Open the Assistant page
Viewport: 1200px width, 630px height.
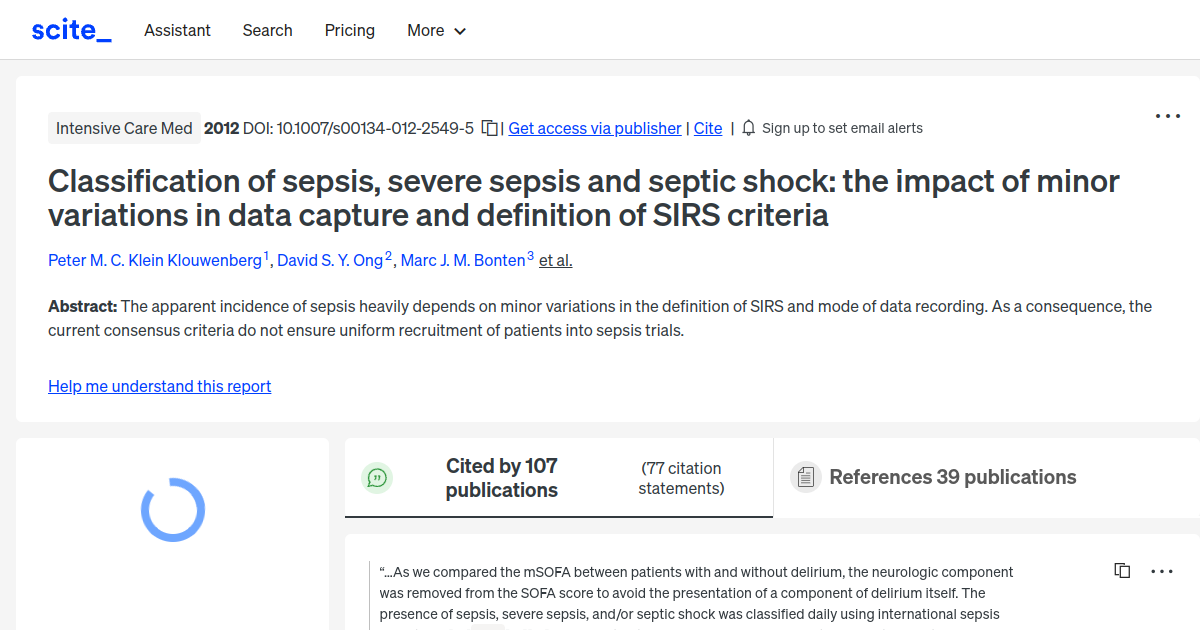point(177,30)
